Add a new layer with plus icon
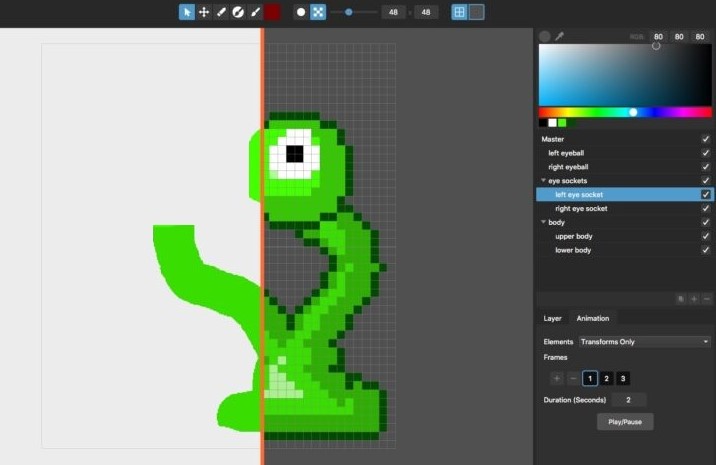The image size is (716, 465). click(x=694, y=299)
